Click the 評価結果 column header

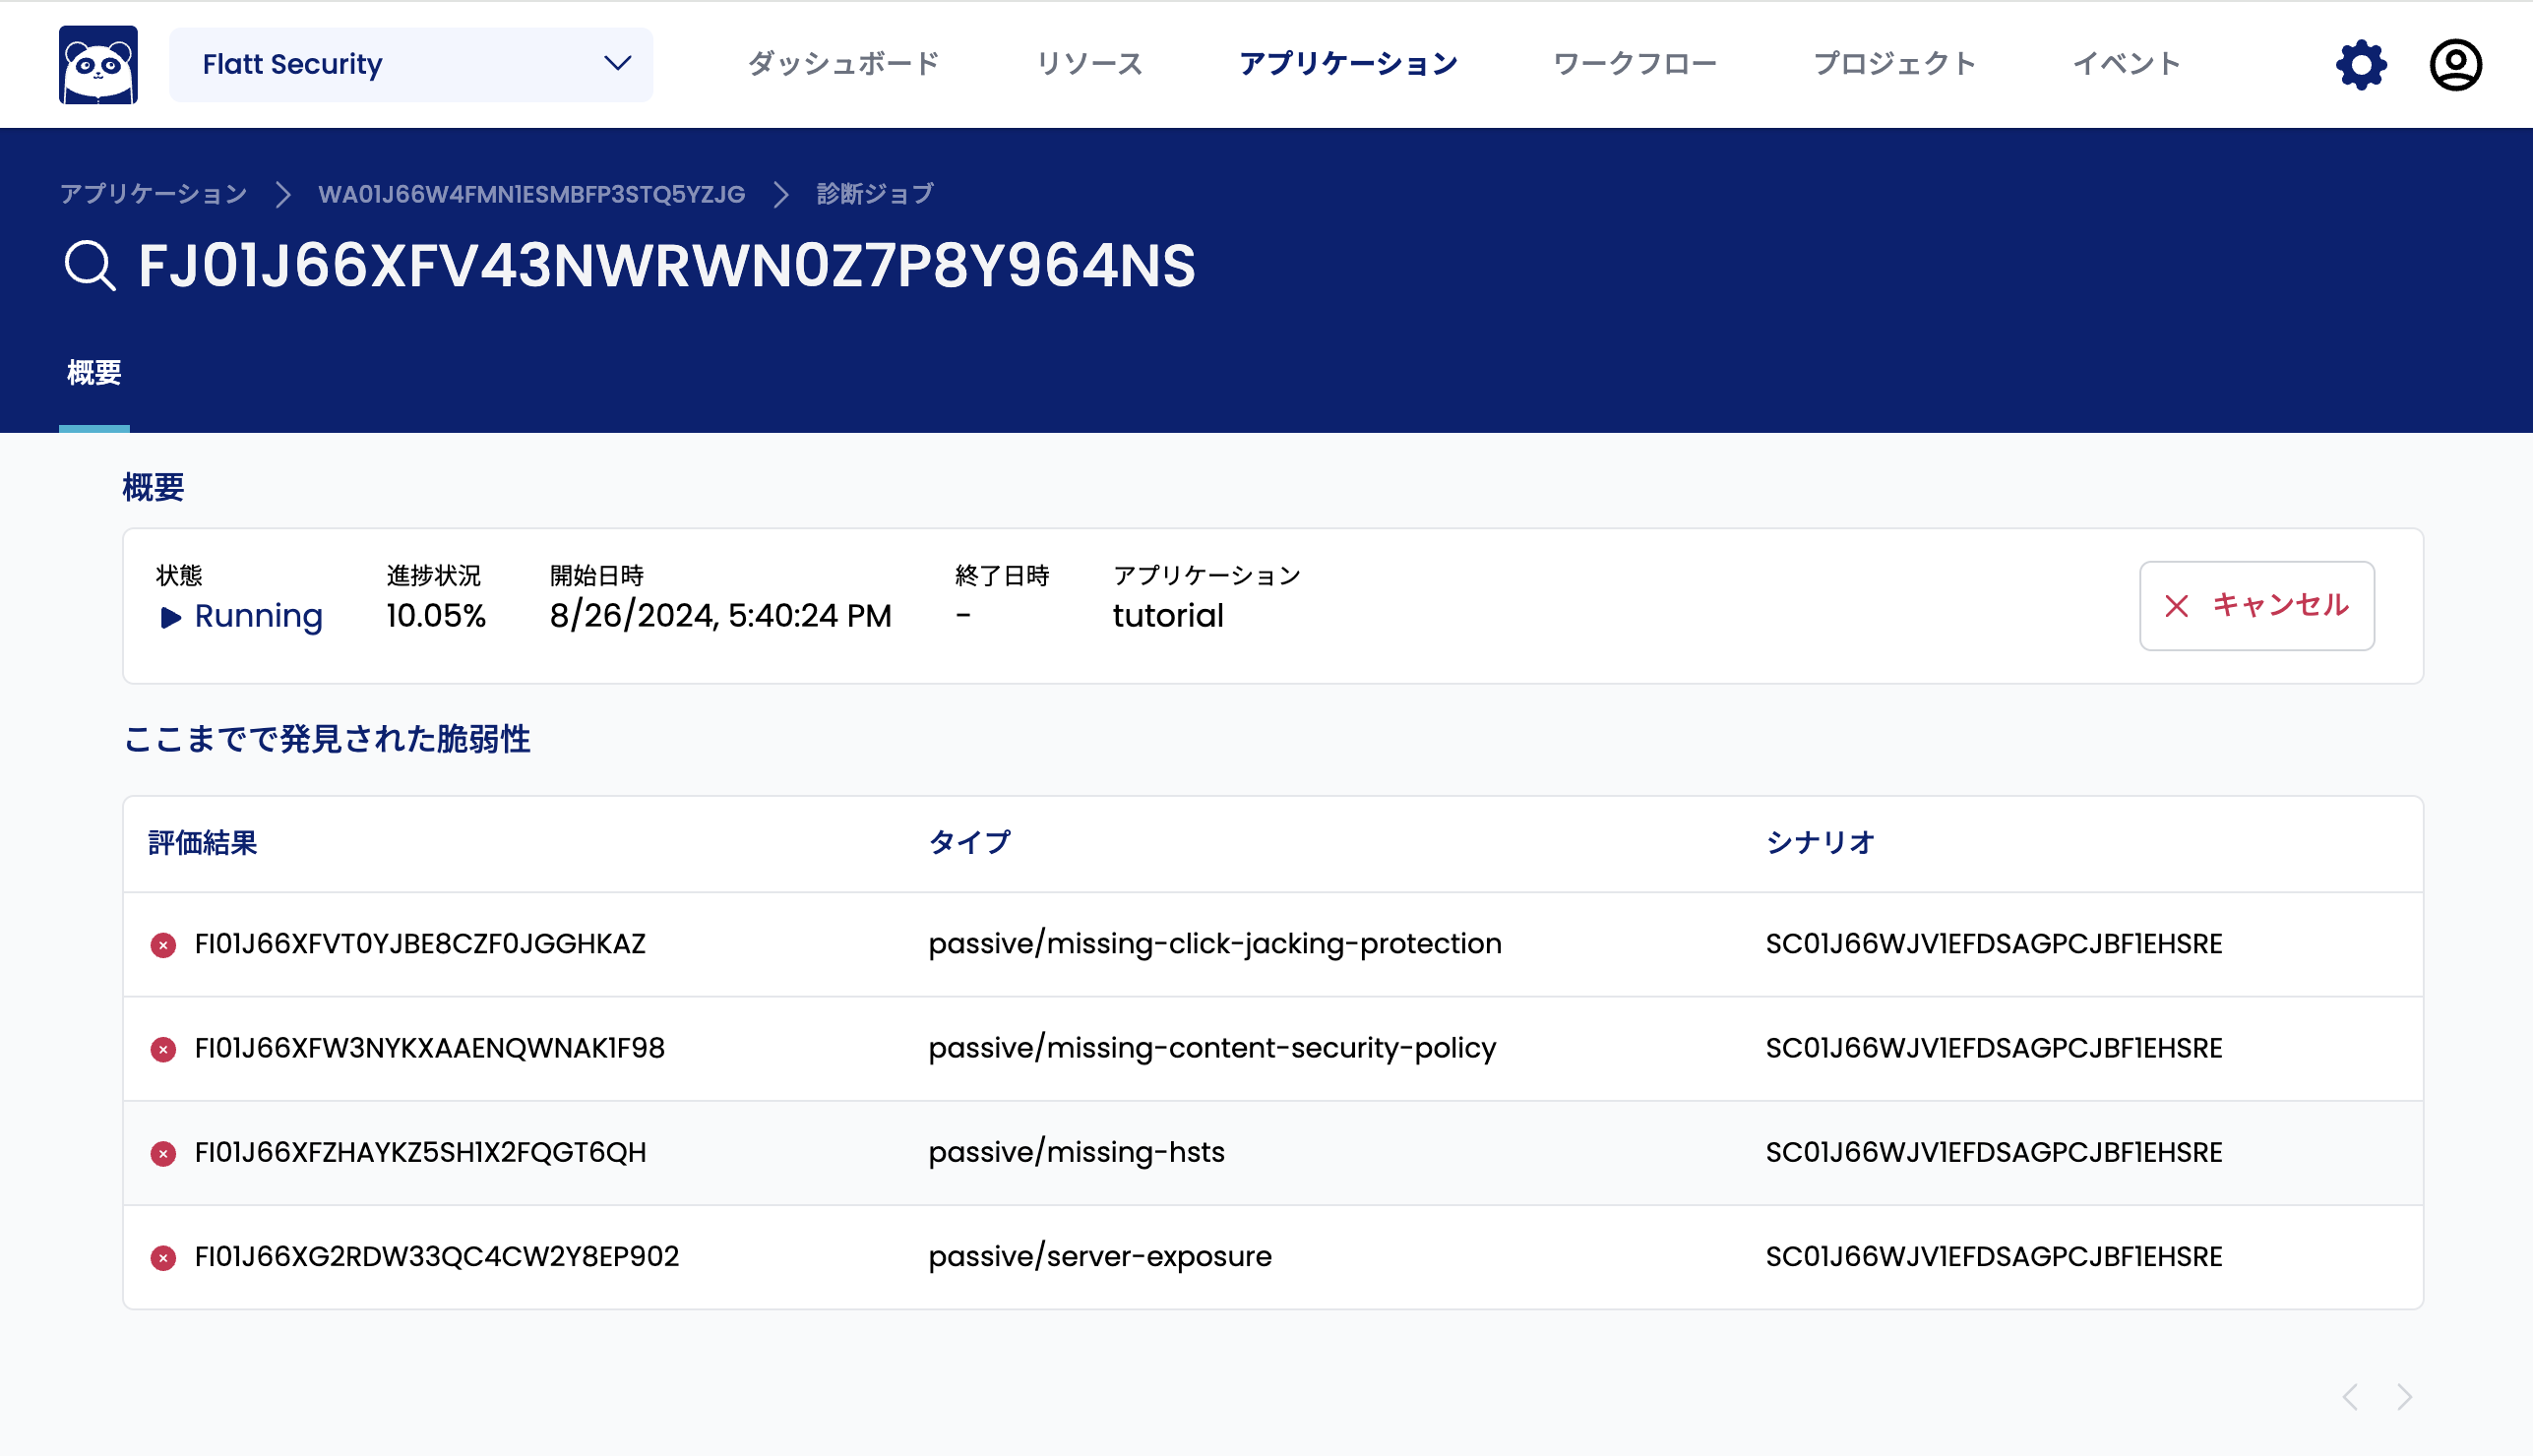(203, 843)
